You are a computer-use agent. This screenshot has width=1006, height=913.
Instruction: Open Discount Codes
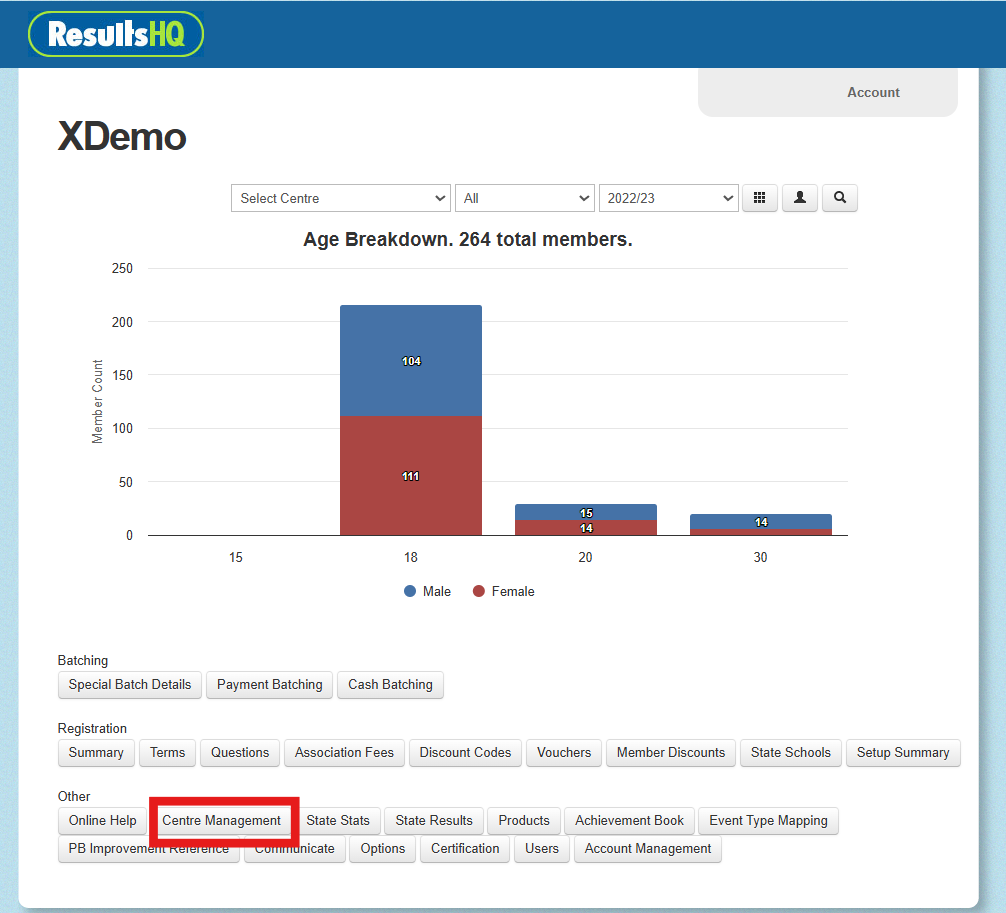465,753
